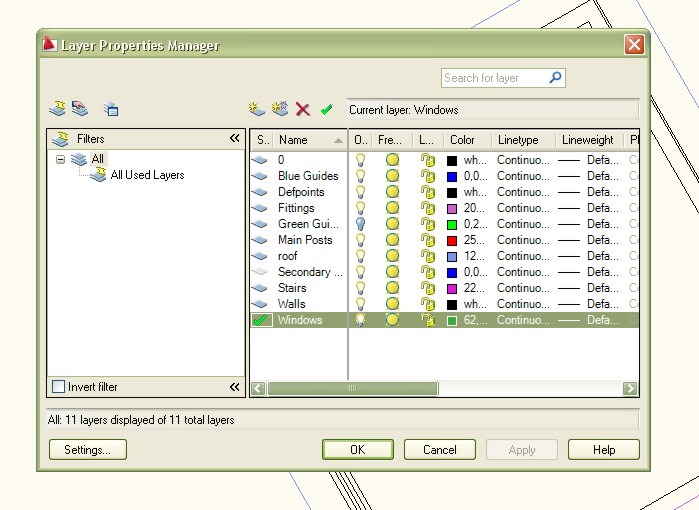699x510 pixels.
Task: Create a new layer with New Layer icon
Action: point(258,109)
